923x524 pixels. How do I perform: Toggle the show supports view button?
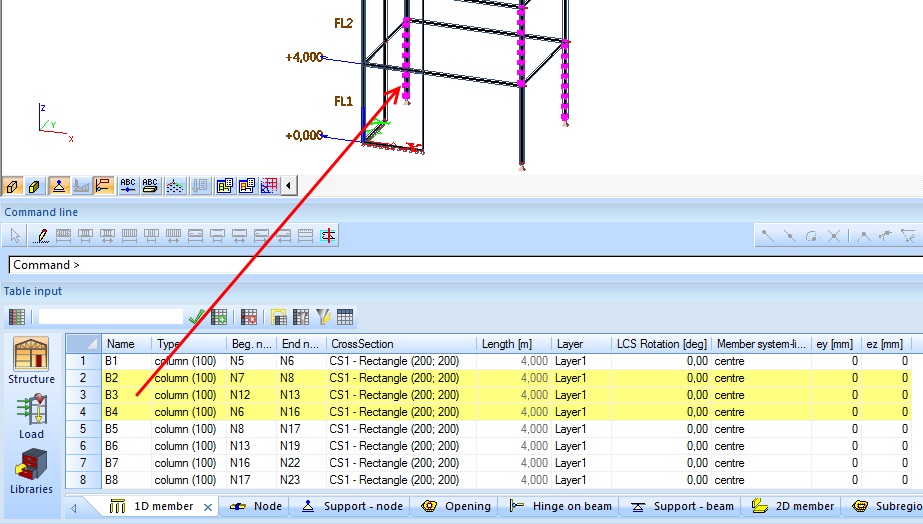coord(58,186)
